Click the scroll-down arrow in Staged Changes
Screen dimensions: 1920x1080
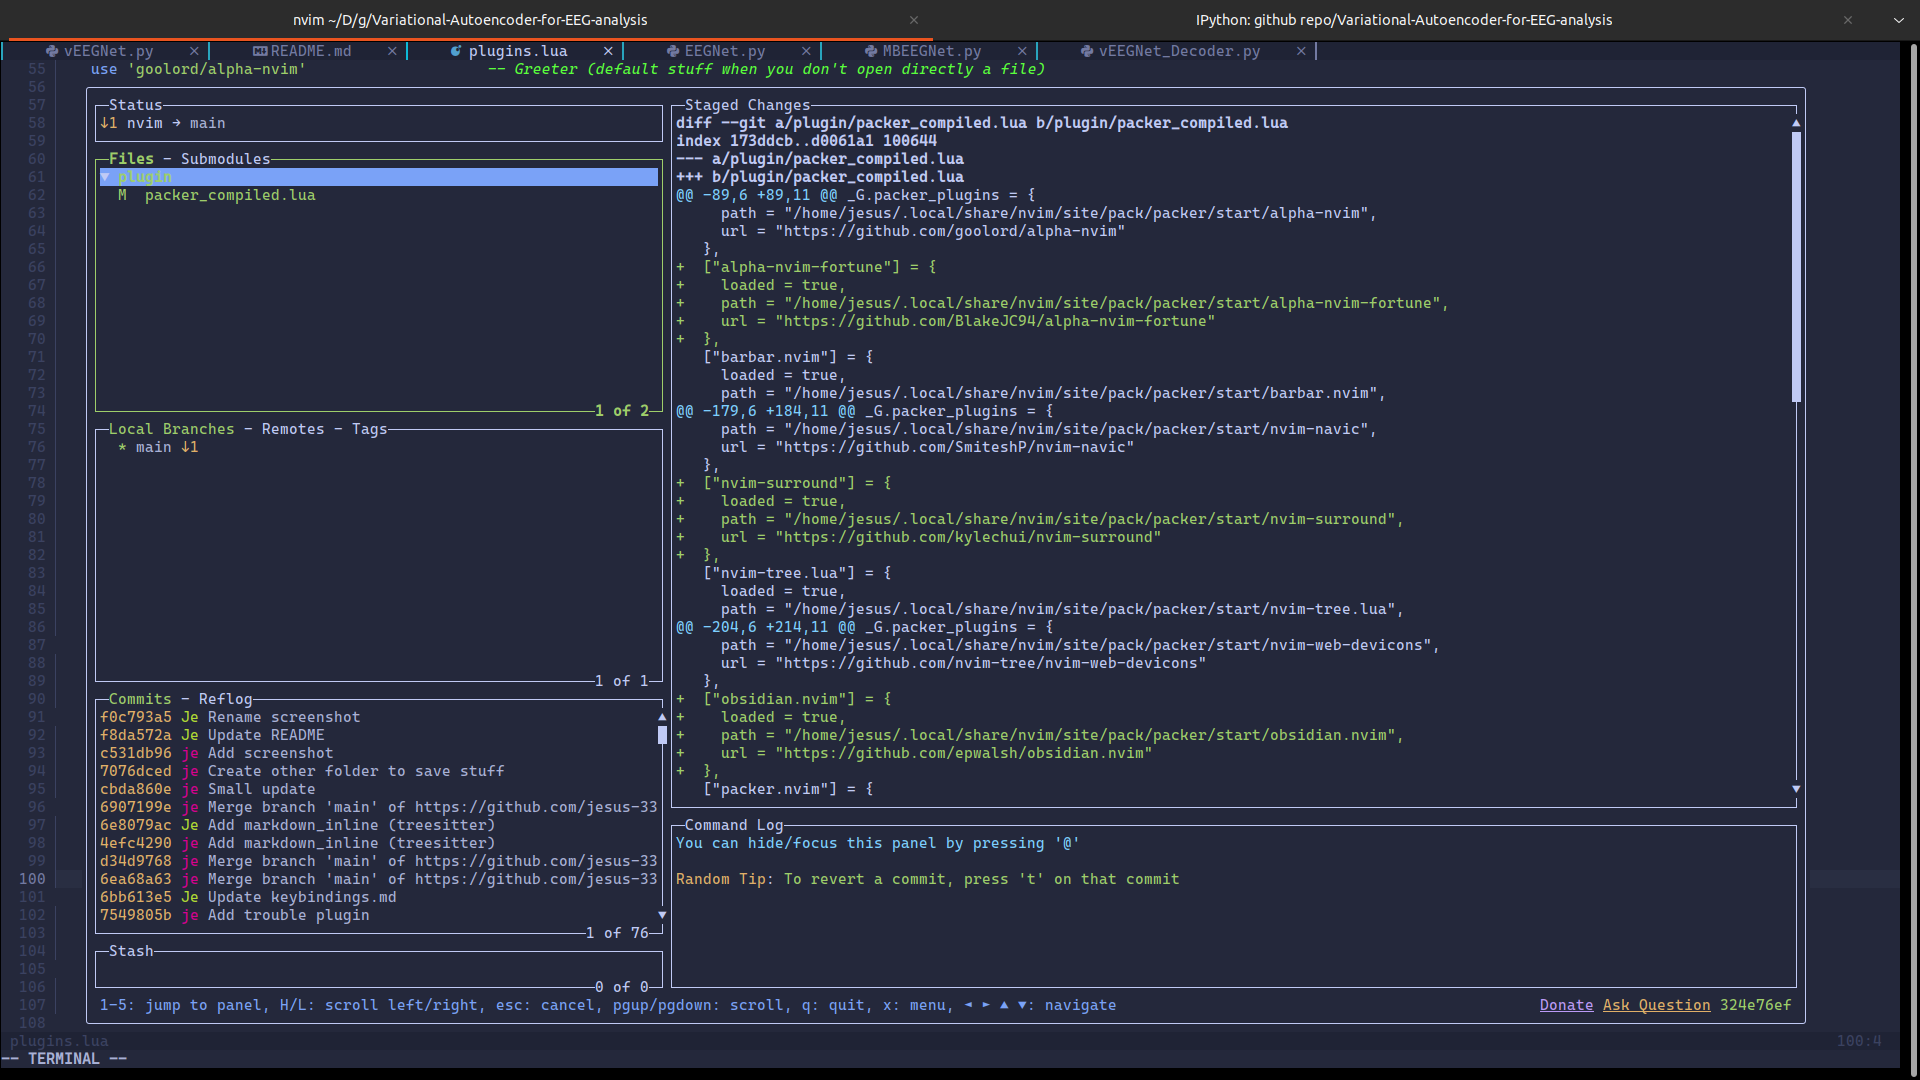pos(1796,789)
